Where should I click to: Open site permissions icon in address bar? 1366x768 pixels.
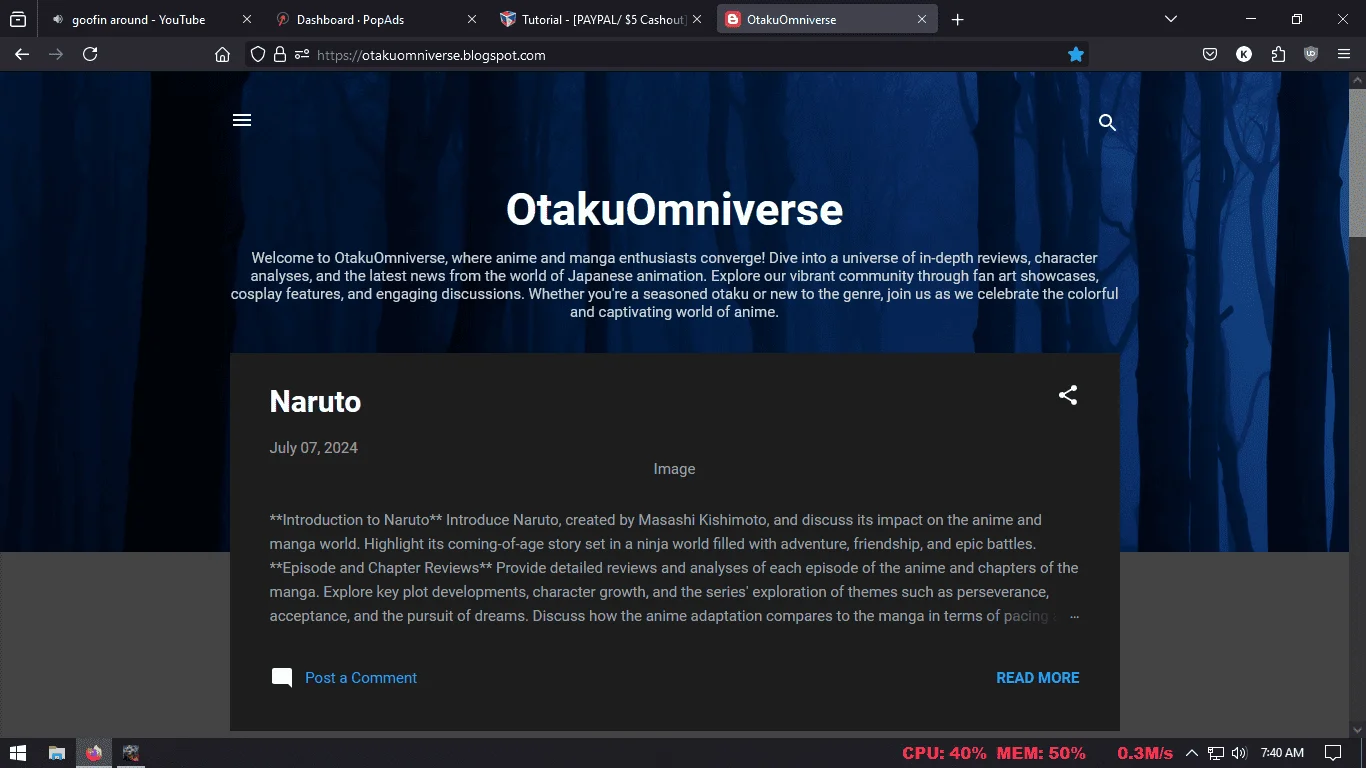(x=302, y=55)
